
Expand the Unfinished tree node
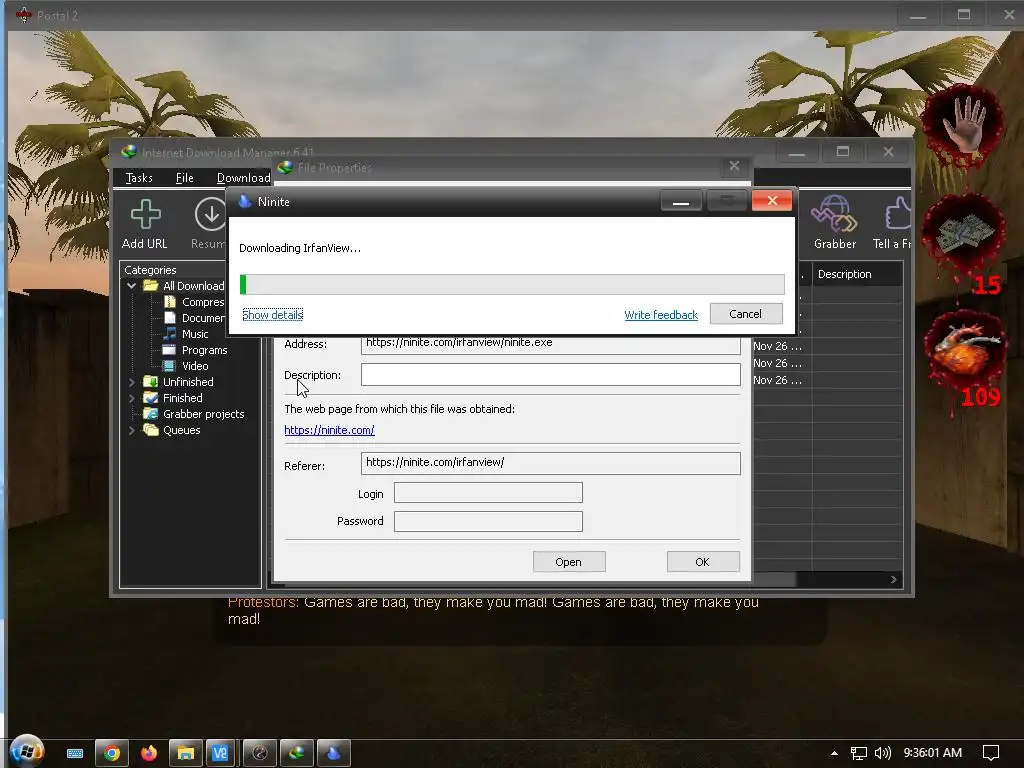pos(131,382)
